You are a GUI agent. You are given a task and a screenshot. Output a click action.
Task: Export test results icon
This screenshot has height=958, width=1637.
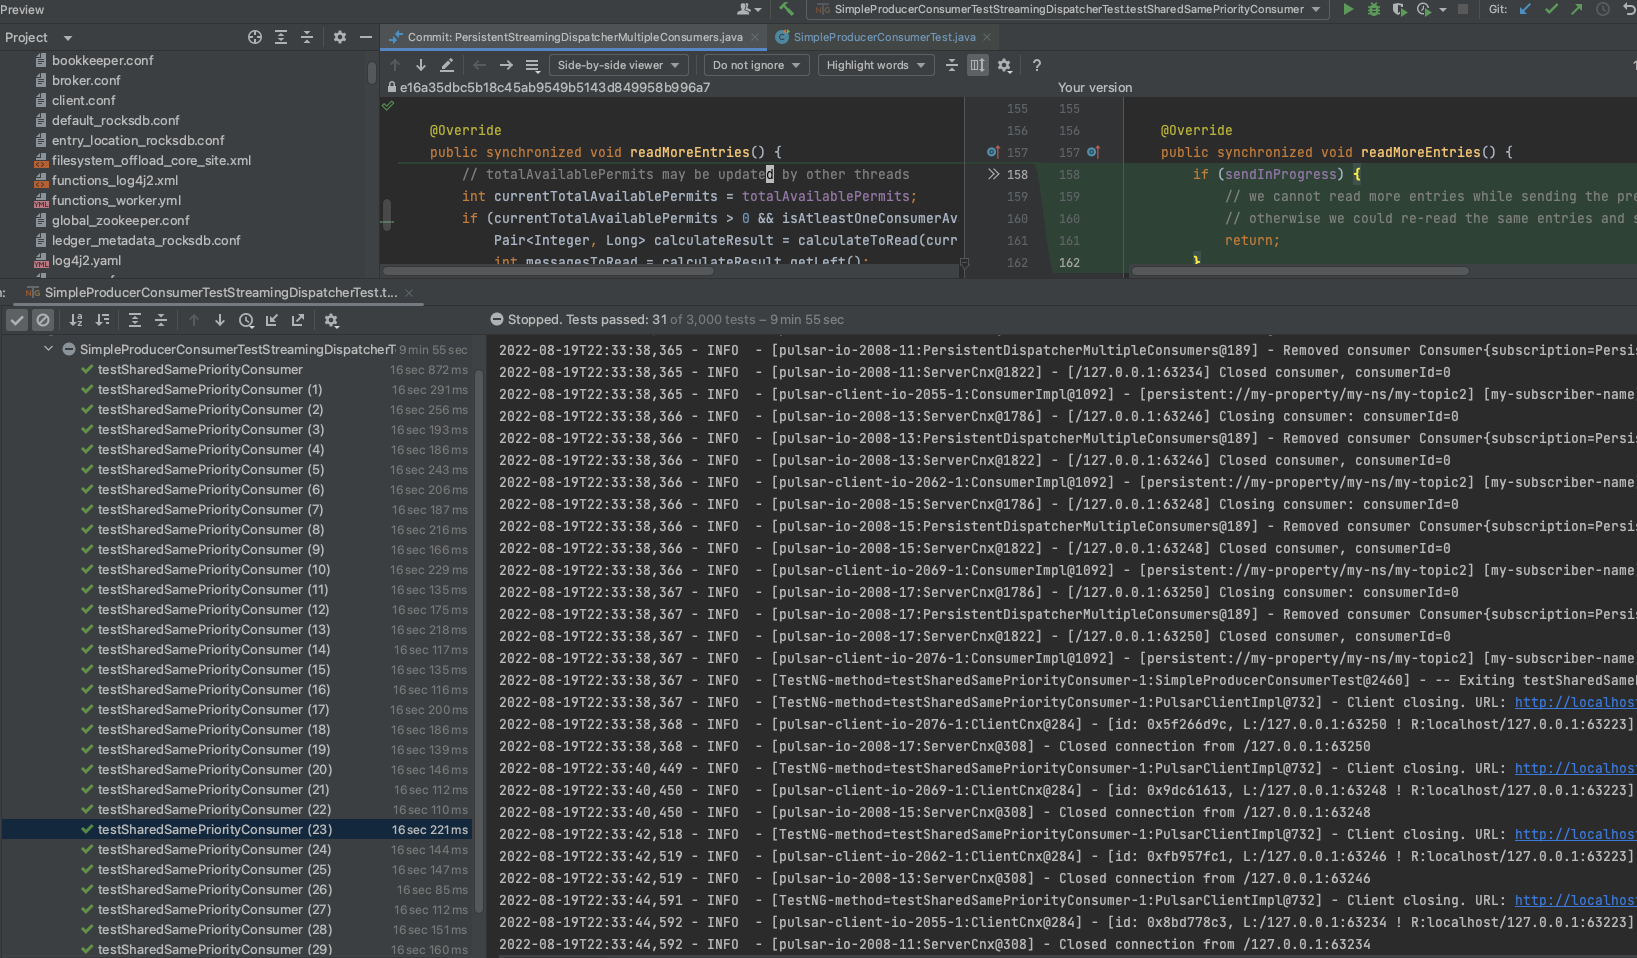pyautogui.click(x=298, y=320)
